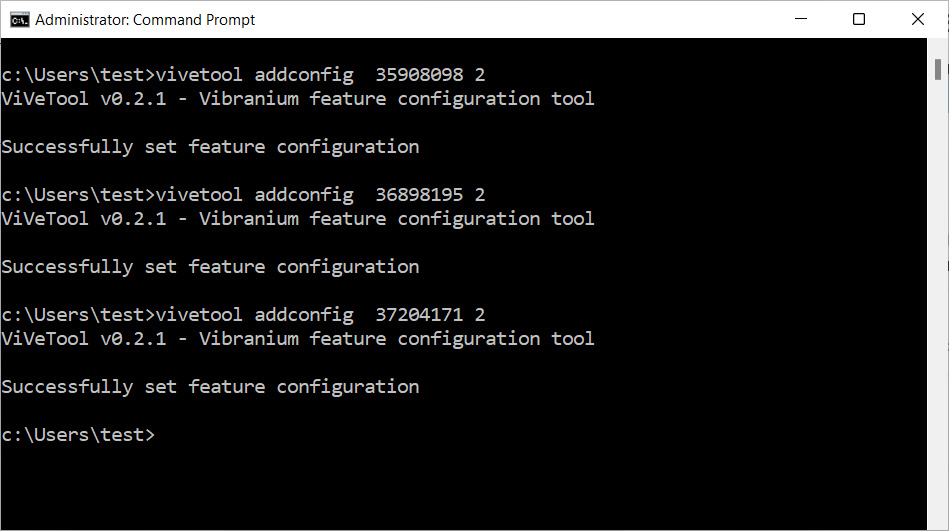
Task: Click the first "ViVeTool v0.2.1" output line
Action: tap(298, 99)
